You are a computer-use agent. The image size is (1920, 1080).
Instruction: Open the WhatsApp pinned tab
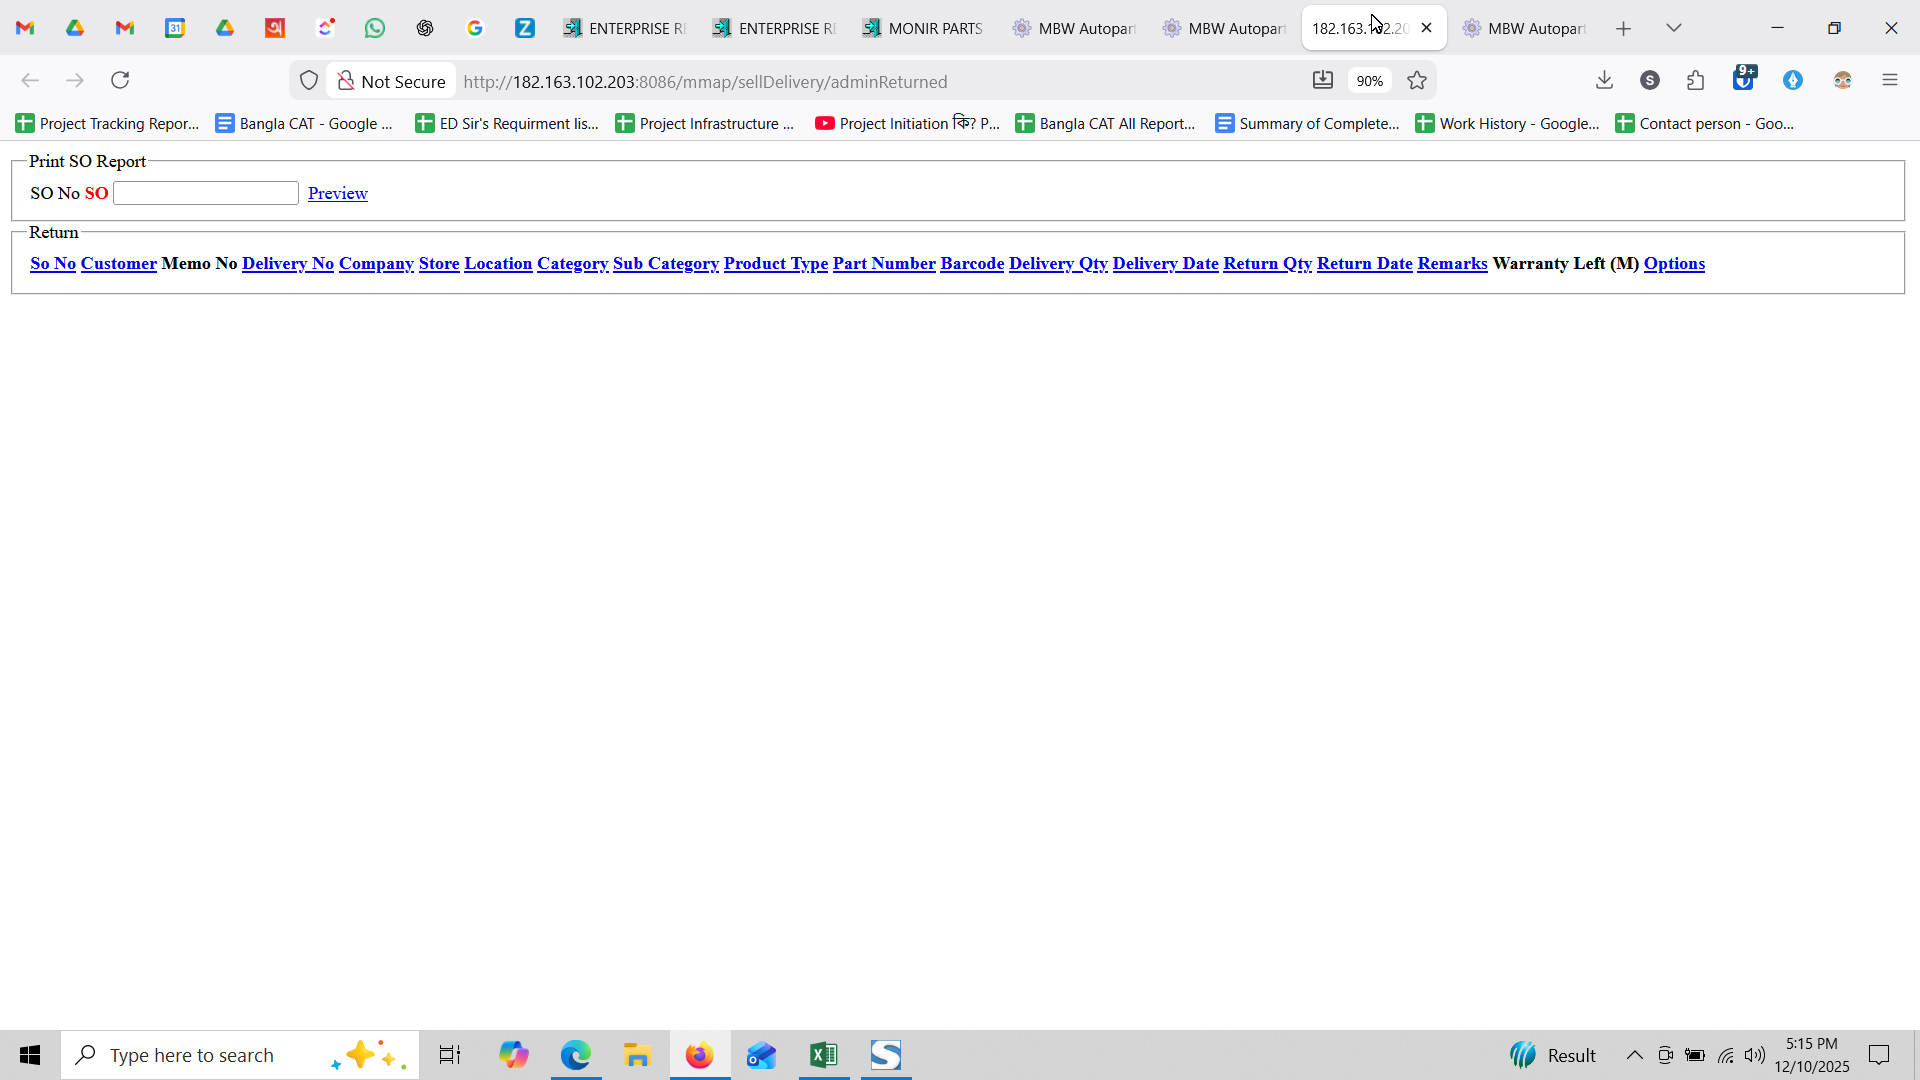pyautogui.click(x=375, y=28)
